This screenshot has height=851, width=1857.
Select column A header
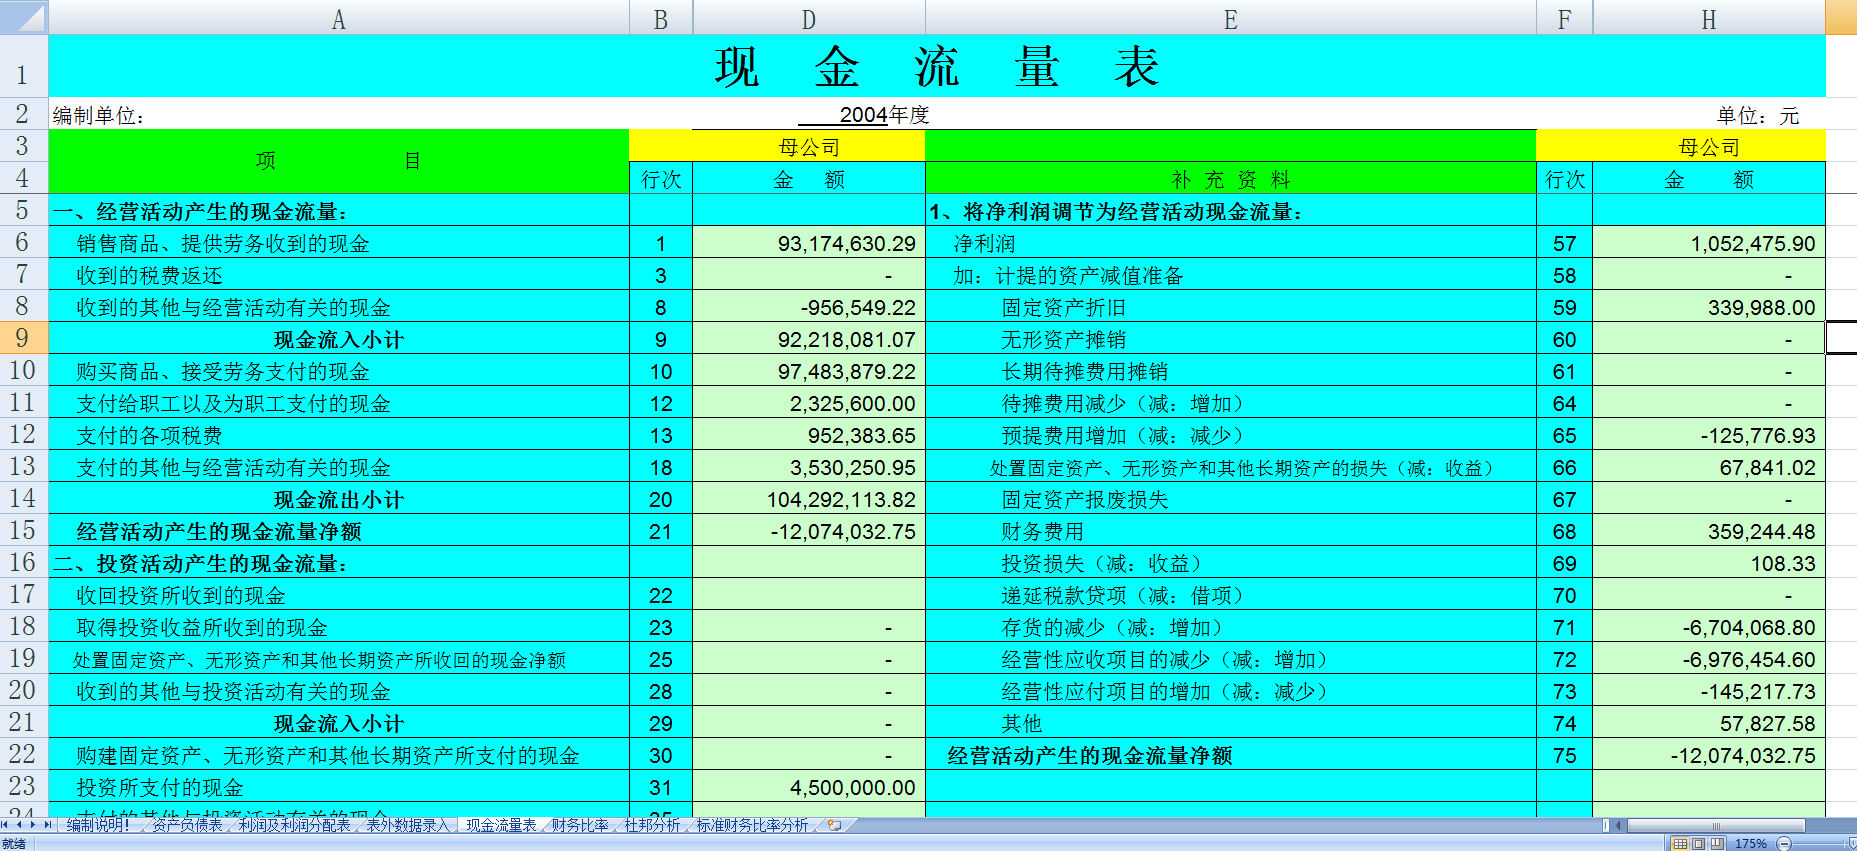click(x=339, y=18)
